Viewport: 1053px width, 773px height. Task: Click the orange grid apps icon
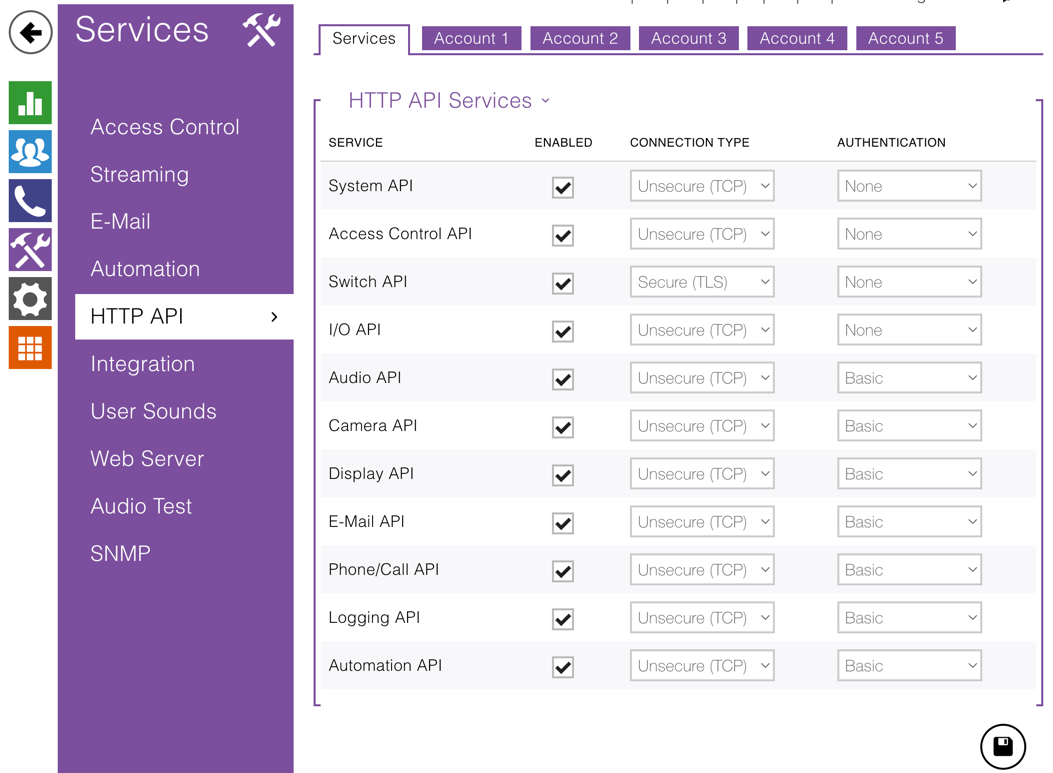click(30, 348)
